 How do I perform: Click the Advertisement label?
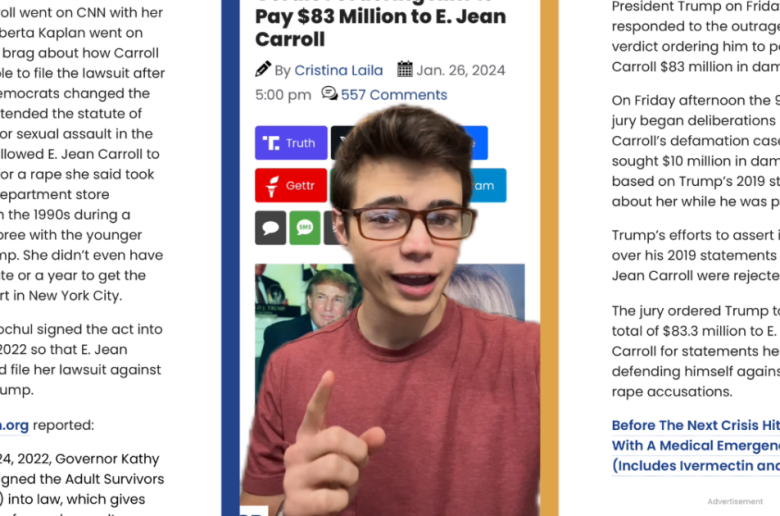pos(735,502)
